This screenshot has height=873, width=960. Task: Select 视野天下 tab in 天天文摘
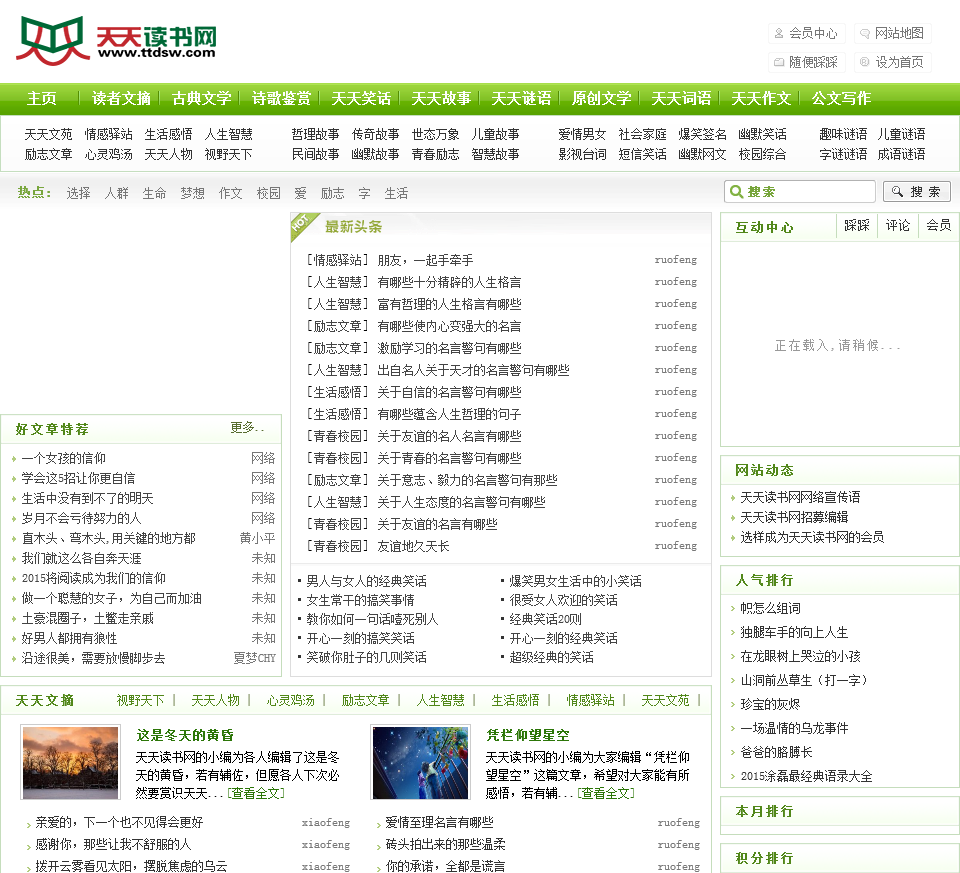point(140,700)
